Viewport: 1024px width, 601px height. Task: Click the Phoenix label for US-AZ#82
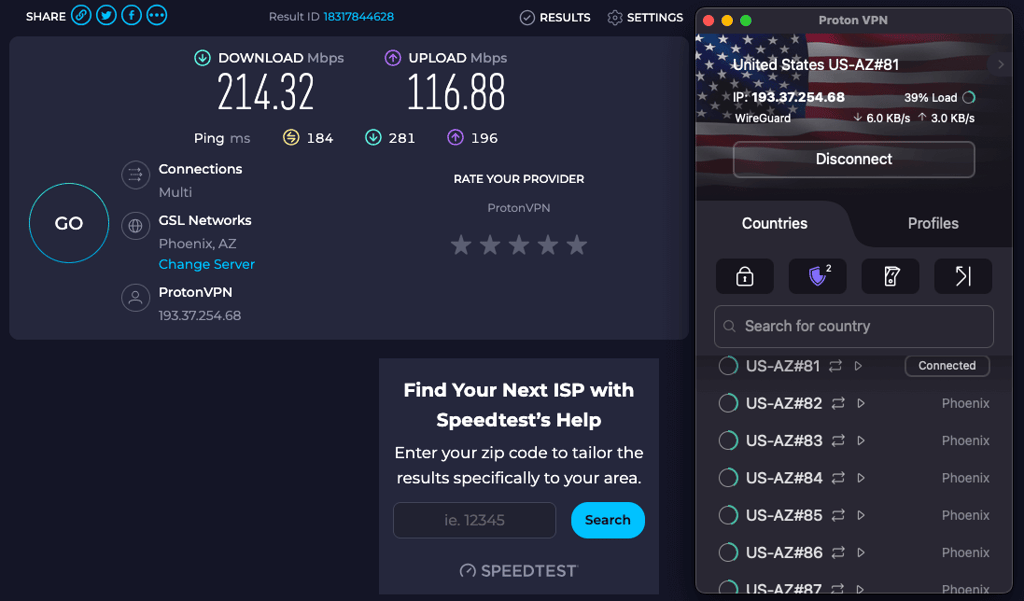click(965, 404)
